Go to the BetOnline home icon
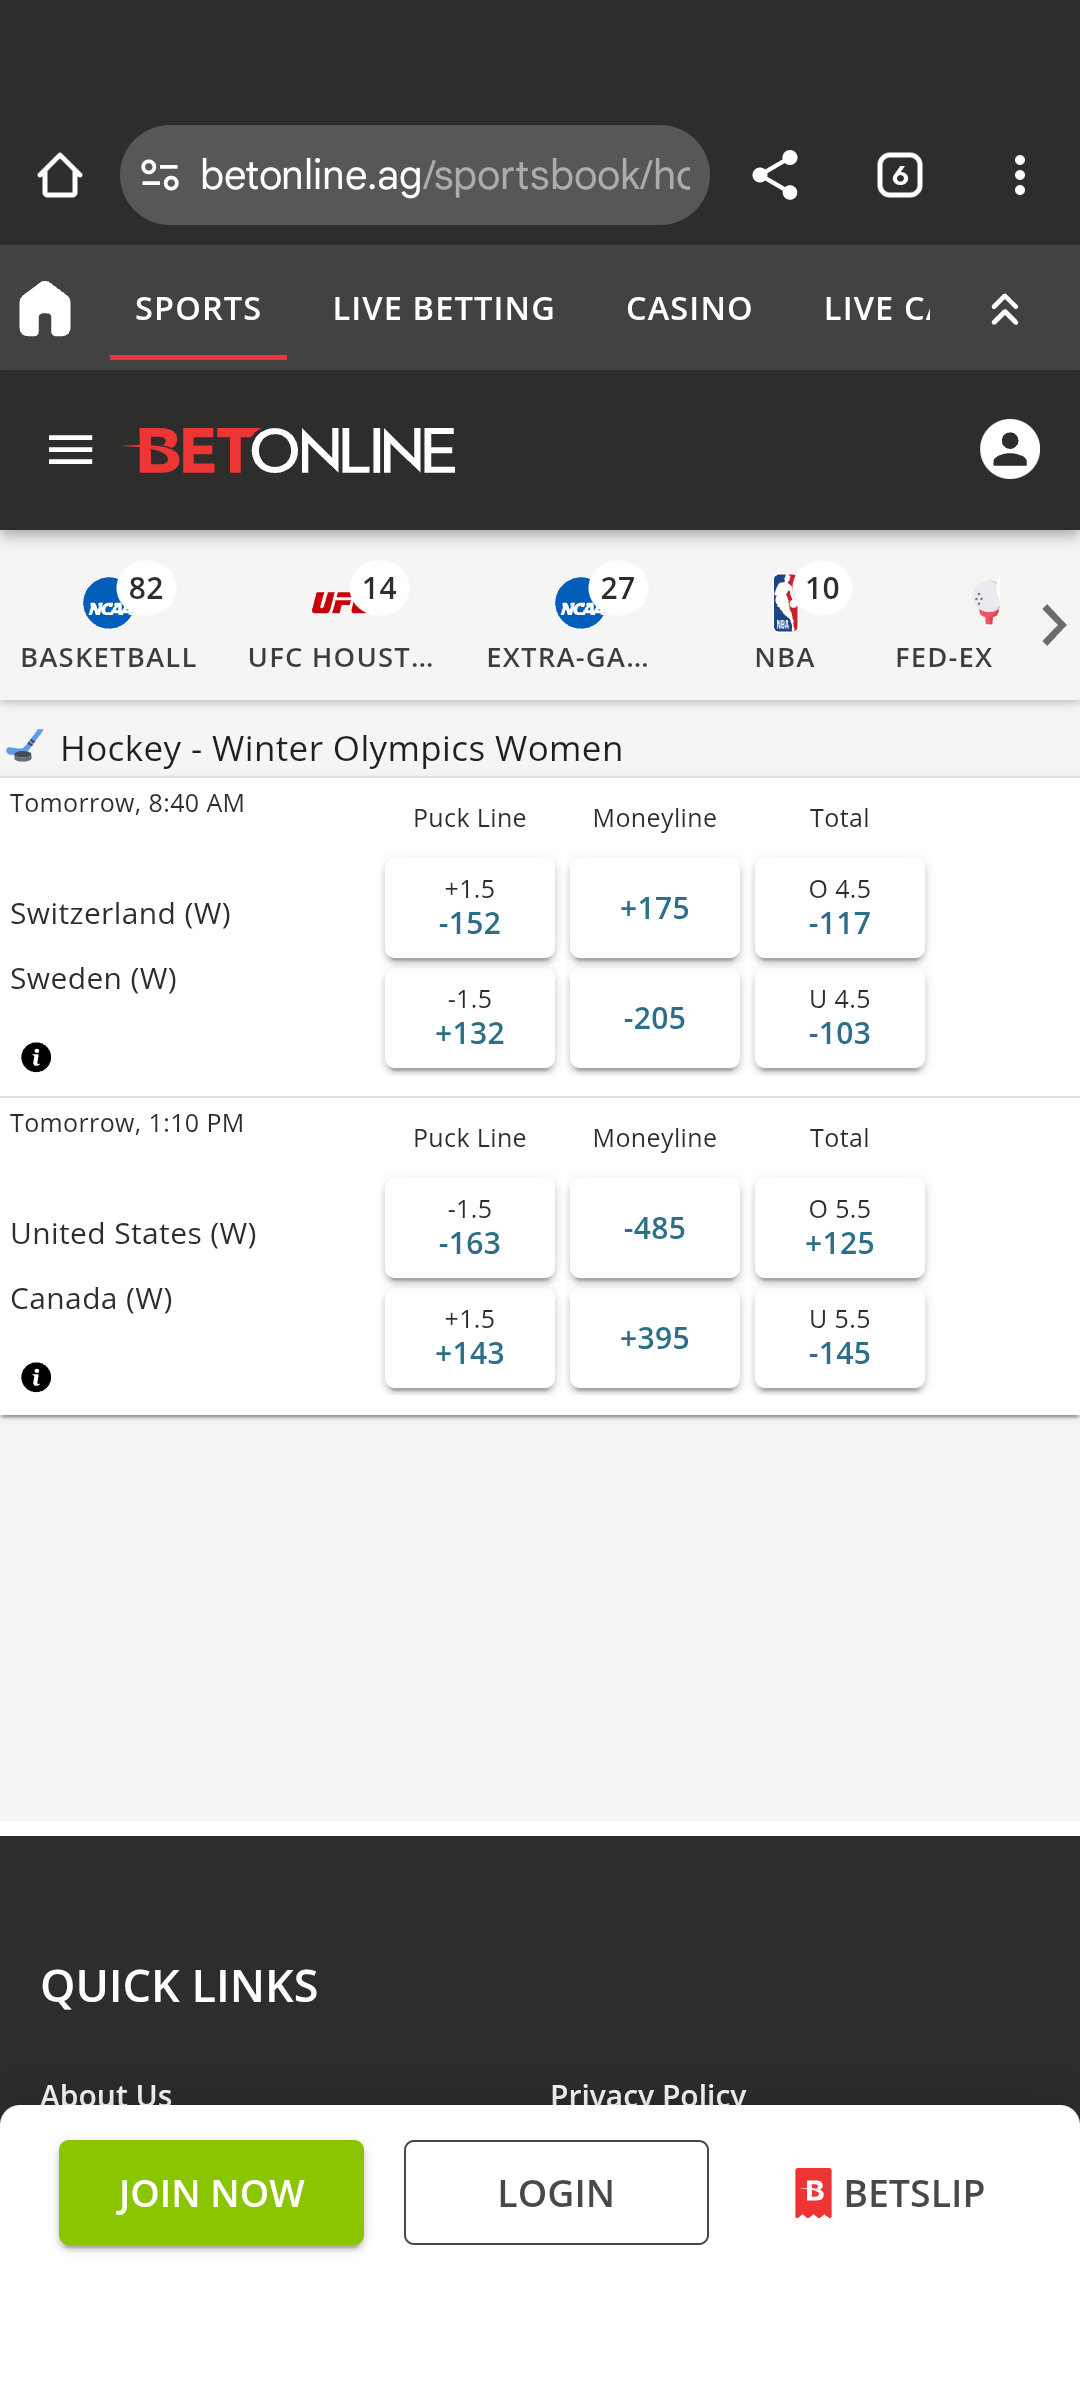This screenshot has height=2400, width=1080. tap(45, 309)
